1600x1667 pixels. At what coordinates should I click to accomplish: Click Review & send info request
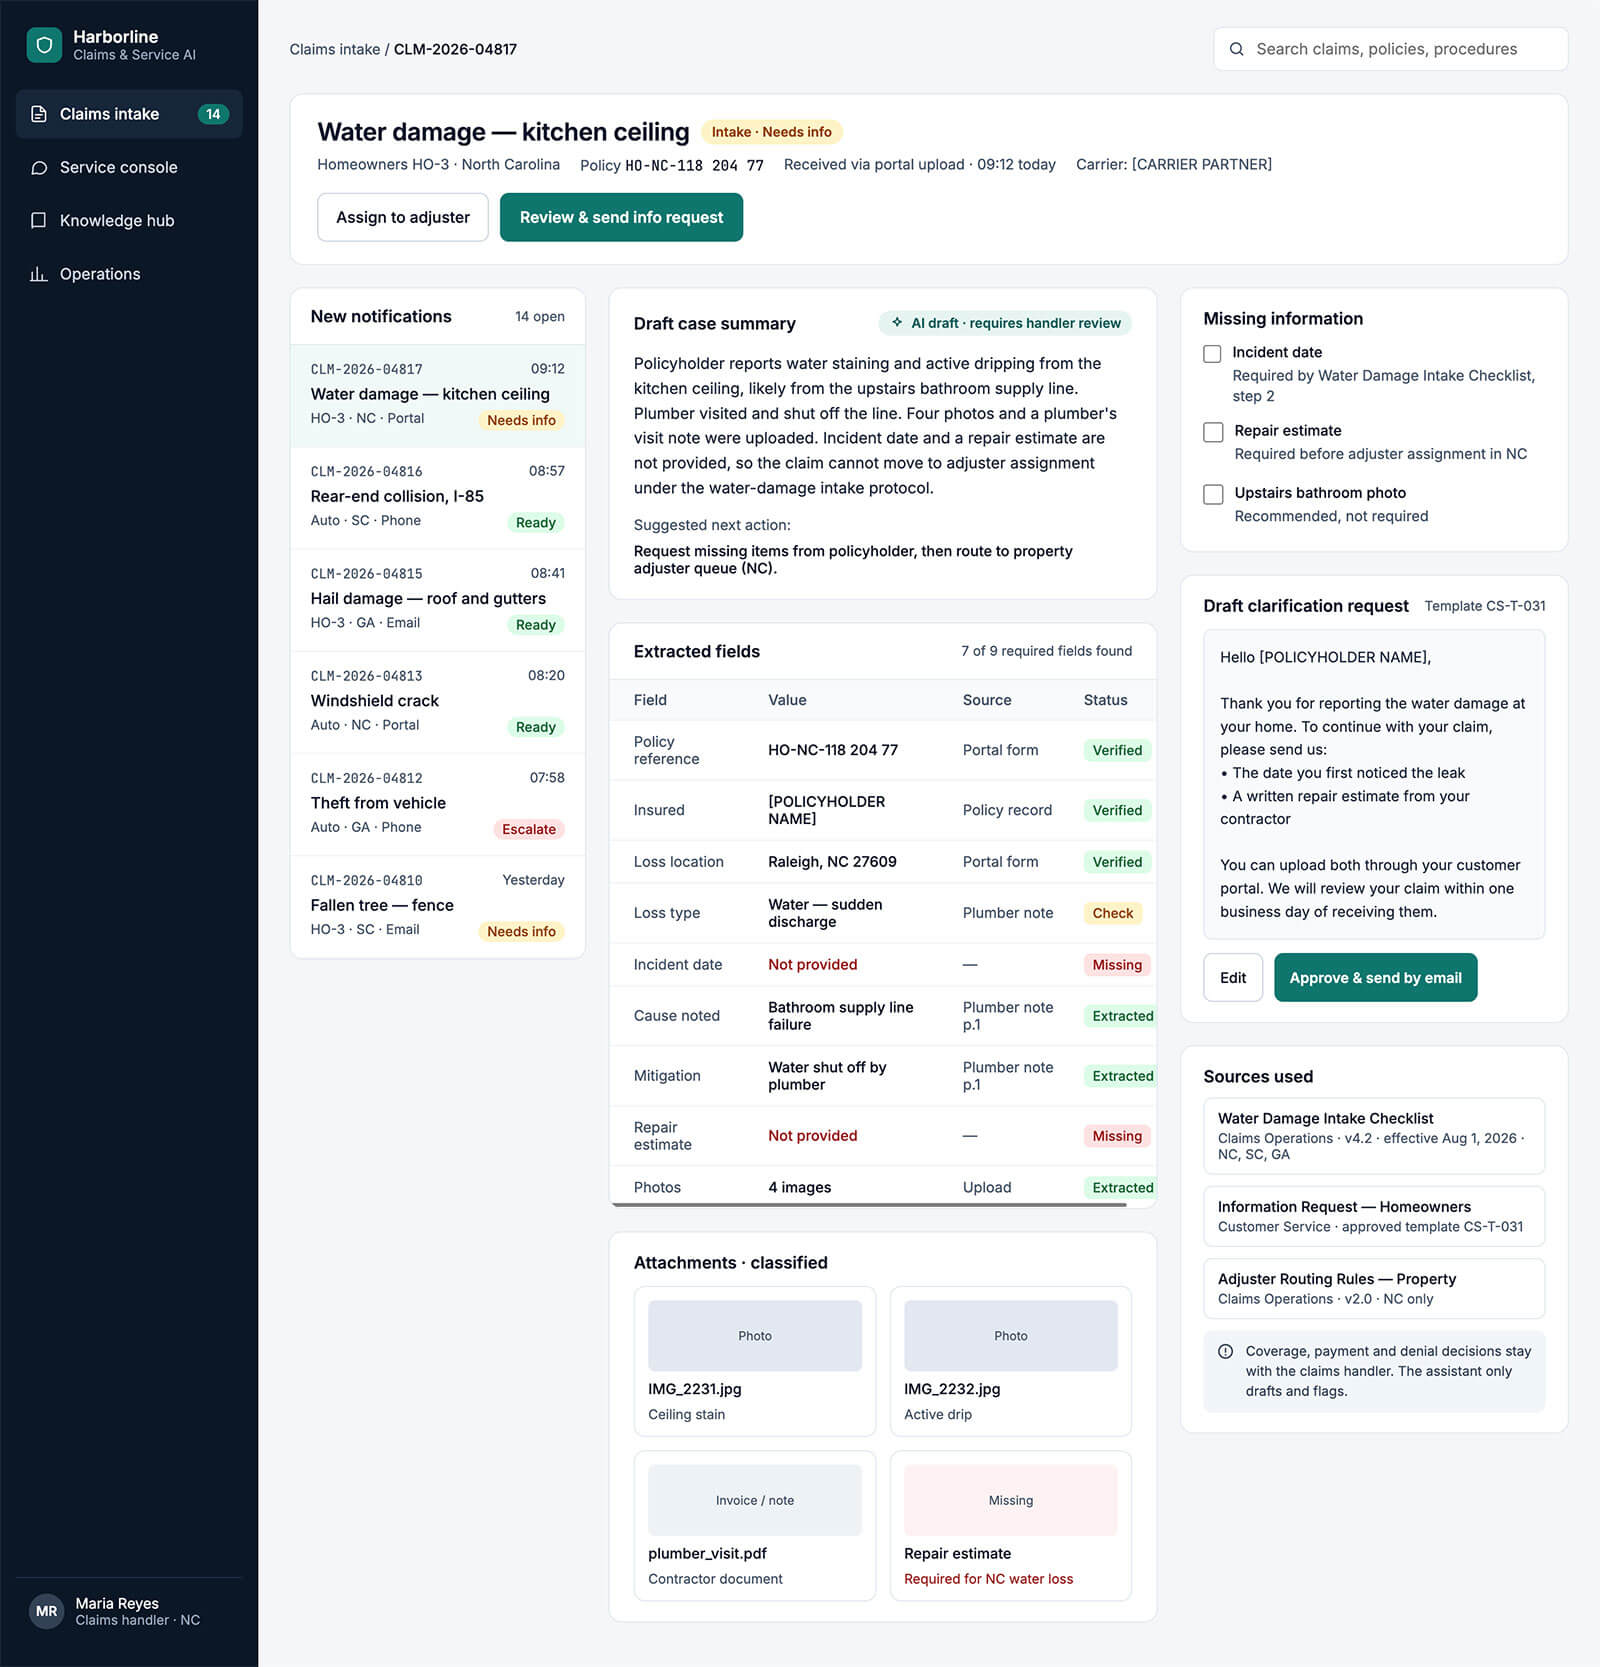pyautogui.click(x=621, y=217)
